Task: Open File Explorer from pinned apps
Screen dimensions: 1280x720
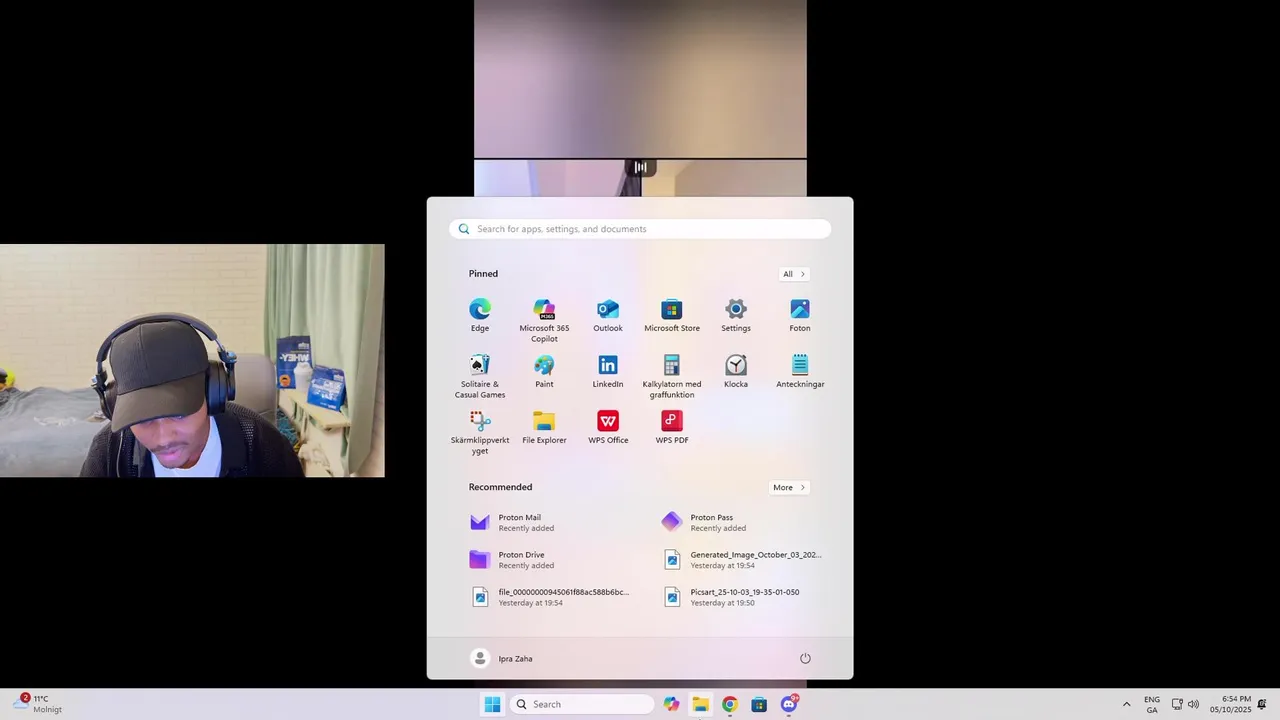Action: 544,427
